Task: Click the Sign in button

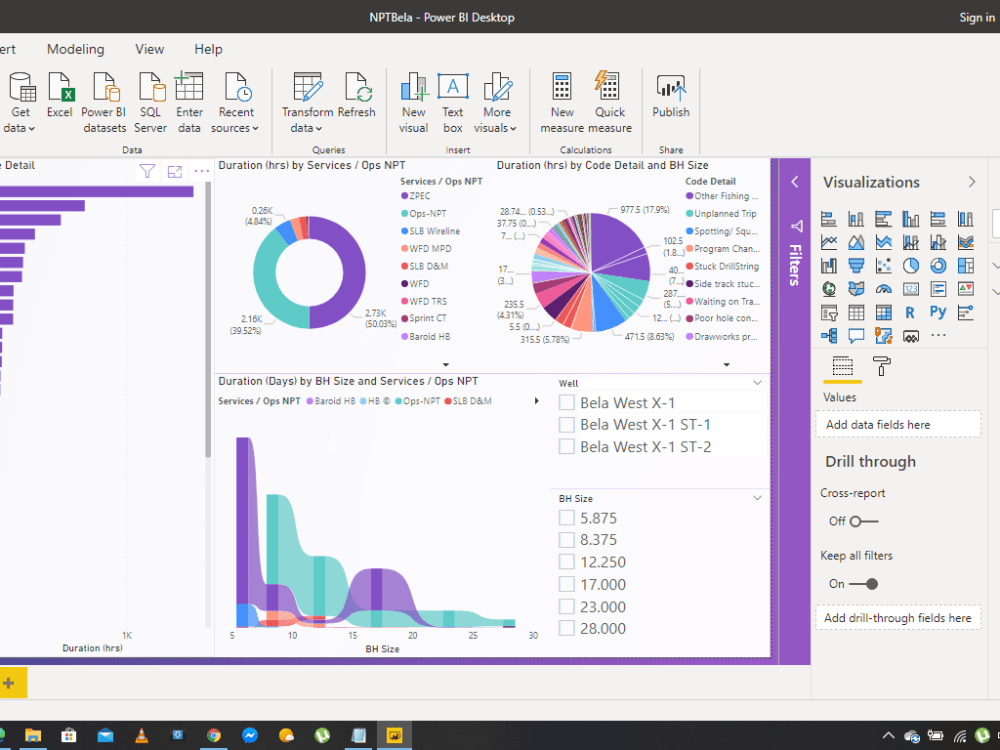Action: coord(977,17)
